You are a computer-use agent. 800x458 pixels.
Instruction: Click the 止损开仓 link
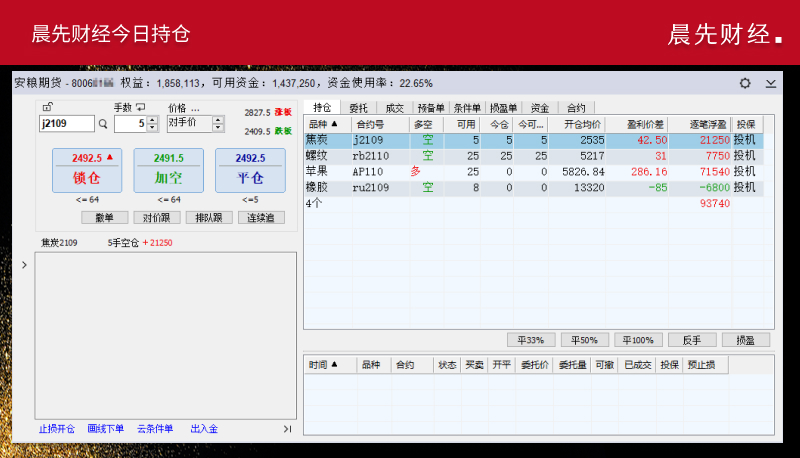[x=57, y=429]
